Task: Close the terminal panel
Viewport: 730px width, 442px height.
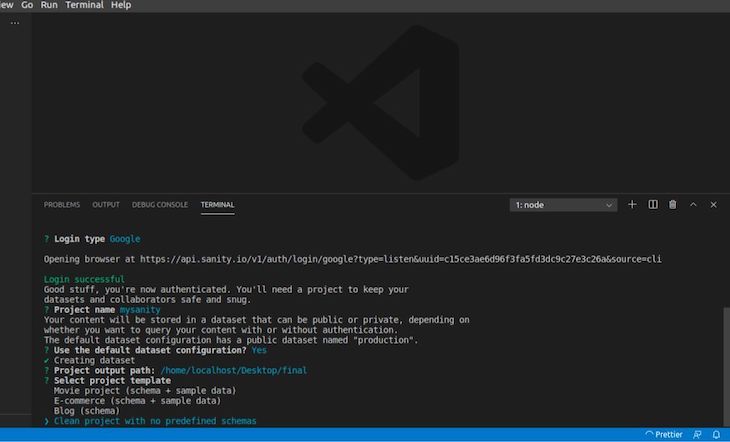Action: coord(713,205)
